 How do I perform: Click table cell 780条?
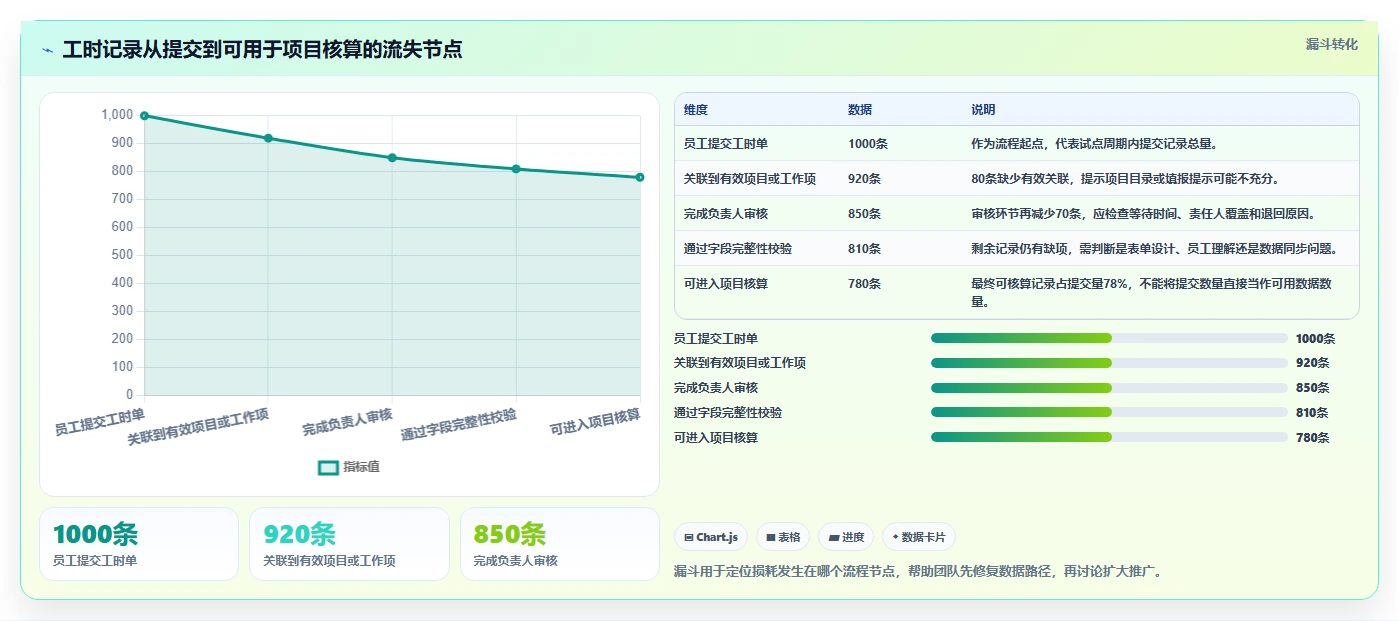pos(864,284)
